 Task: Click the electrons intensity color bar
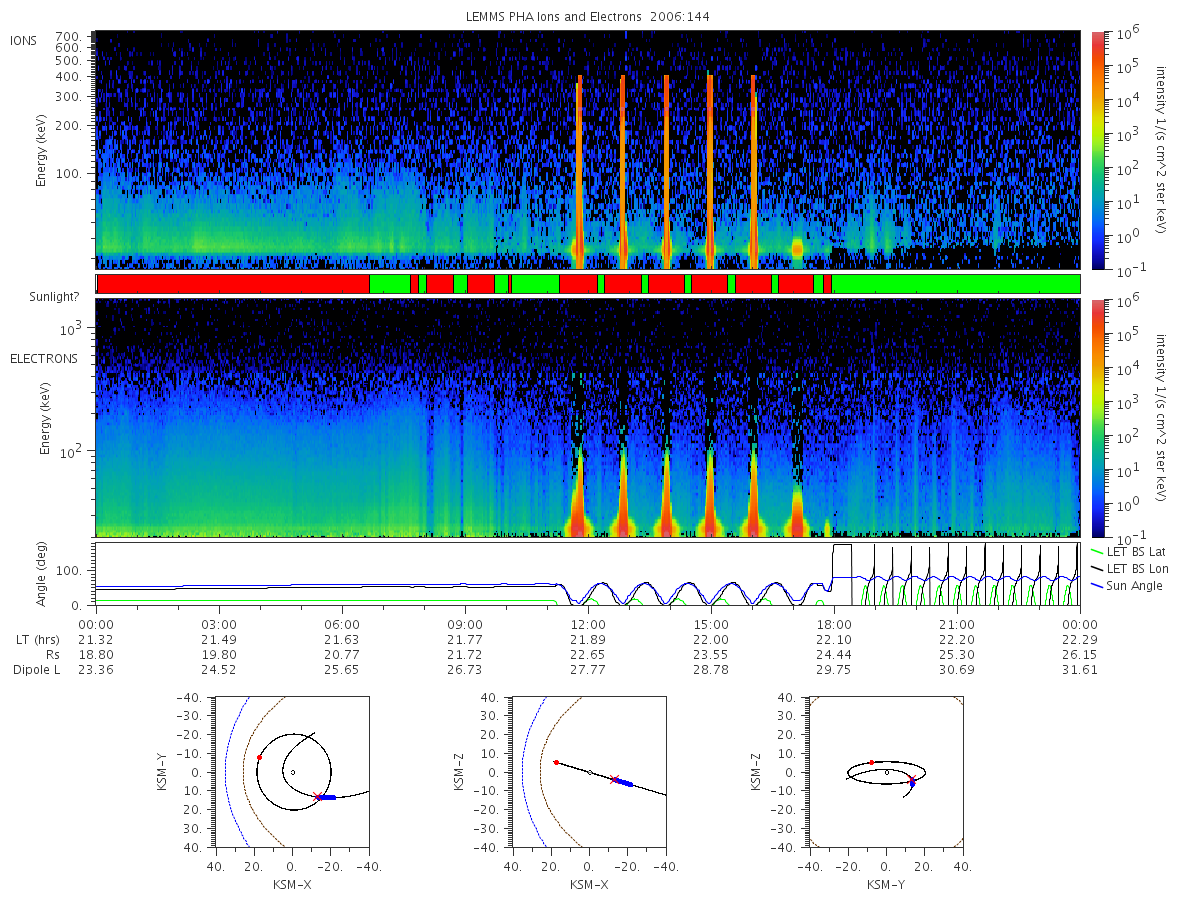(x=1097, y=417)
